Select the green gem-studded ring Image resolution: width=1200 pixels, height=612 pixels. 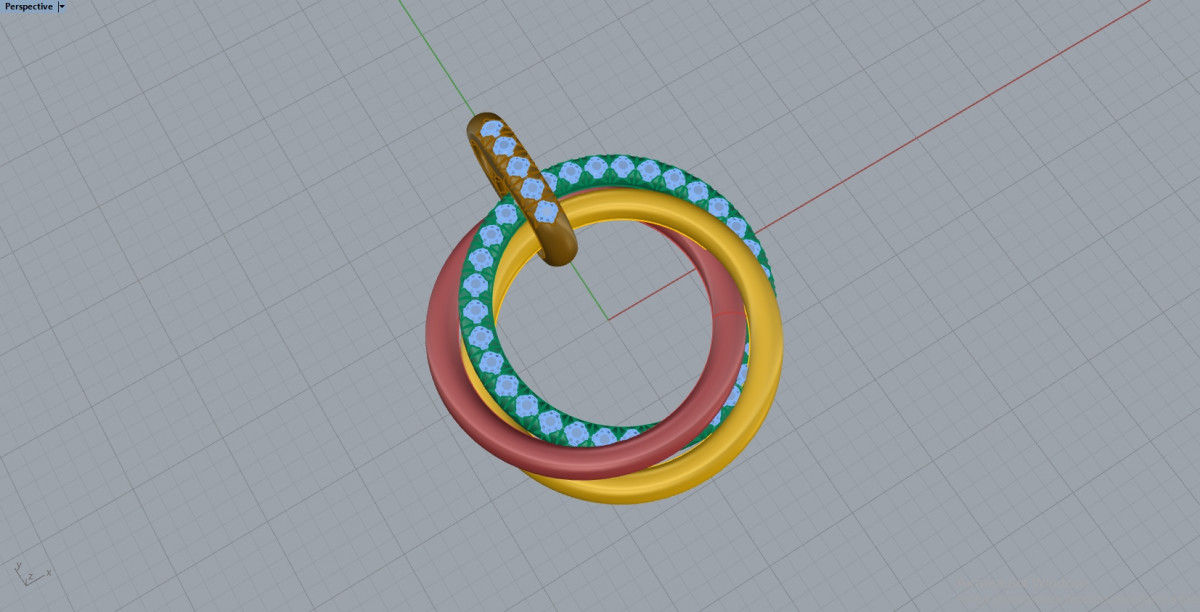[478, 300]
